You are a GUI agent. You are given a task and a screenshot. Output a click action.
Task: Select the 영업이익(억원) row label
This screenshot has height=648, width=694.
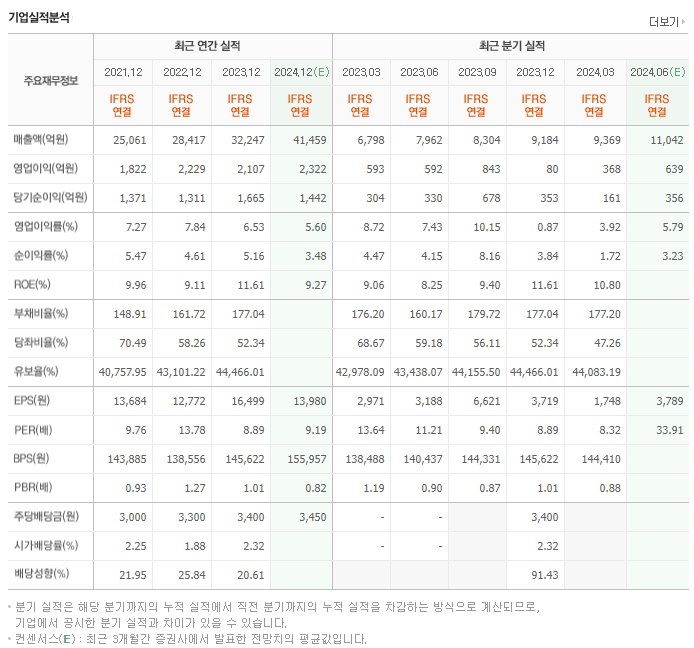46,168
